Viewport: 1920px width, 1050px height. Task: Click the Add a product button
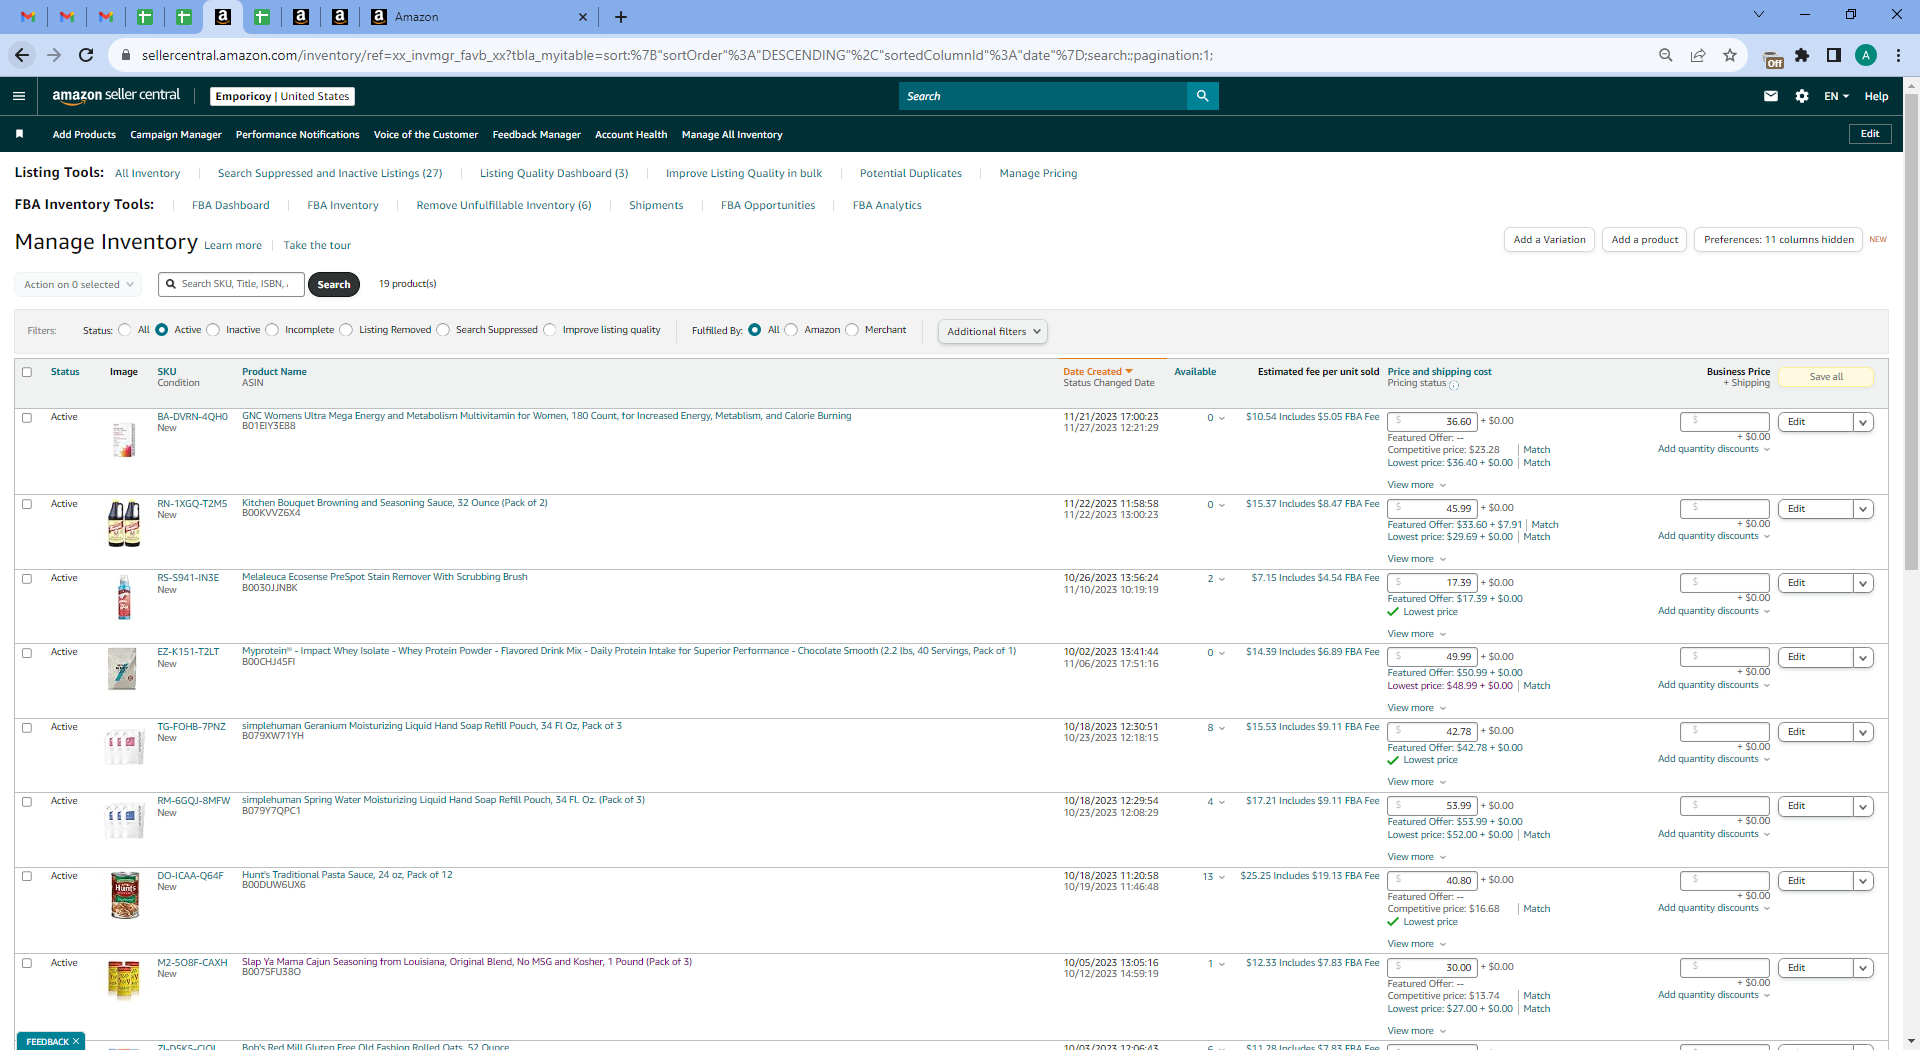1644,240
